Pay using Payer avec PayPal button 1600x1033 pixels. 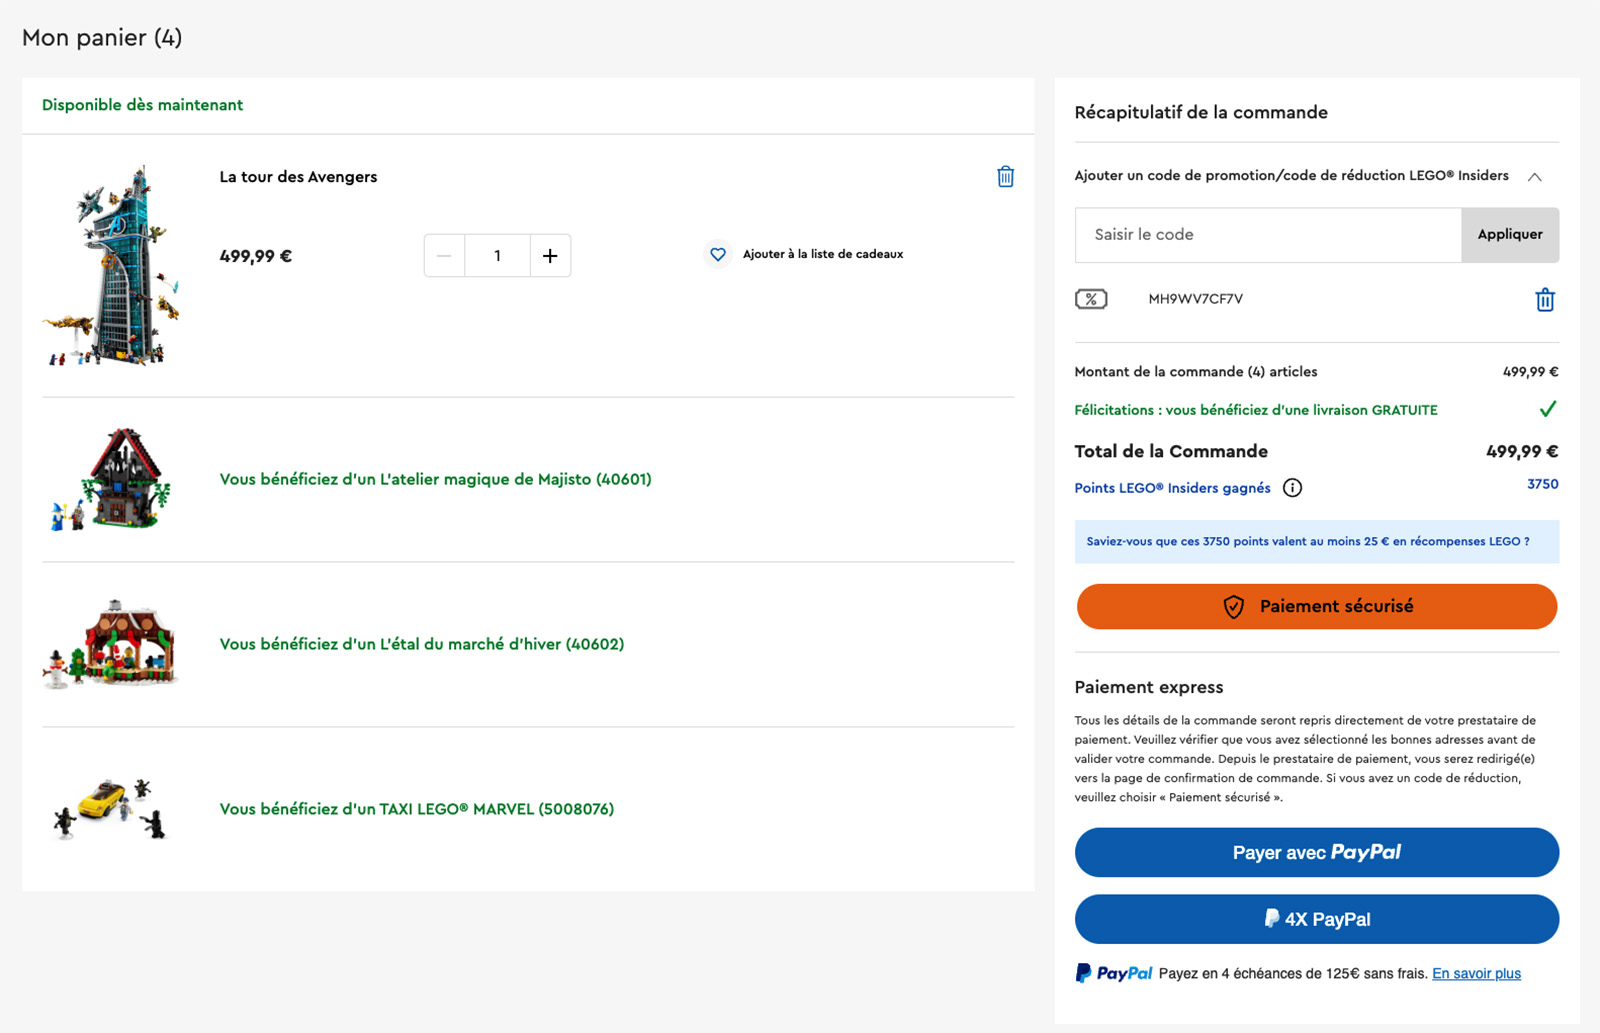(x=1316, y=852)
